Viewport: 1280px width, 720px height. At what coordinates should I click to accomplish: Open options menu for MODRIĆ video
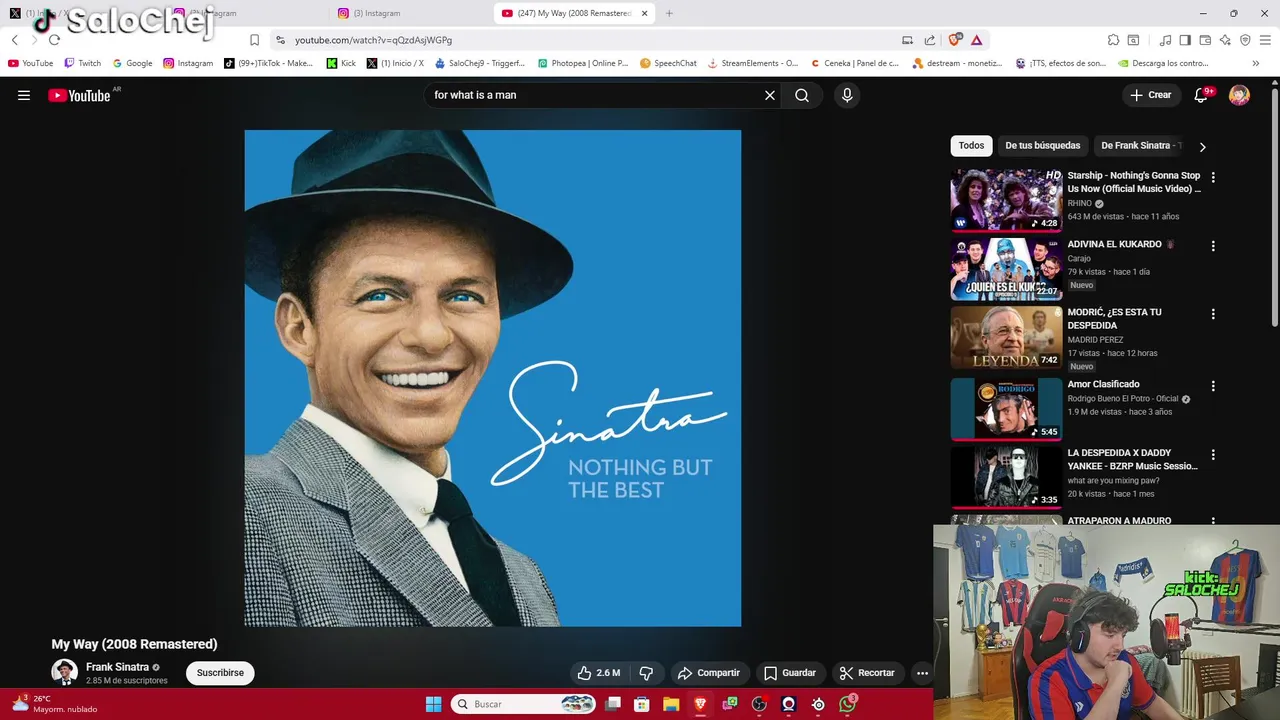pyautogui.click(x=1213, y=314)
